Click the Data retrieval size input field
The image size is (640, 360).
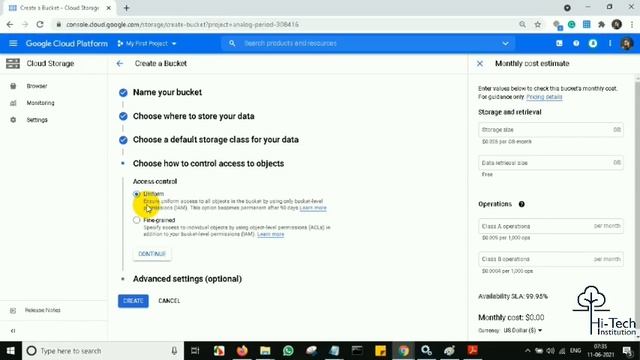coord(551,163)
